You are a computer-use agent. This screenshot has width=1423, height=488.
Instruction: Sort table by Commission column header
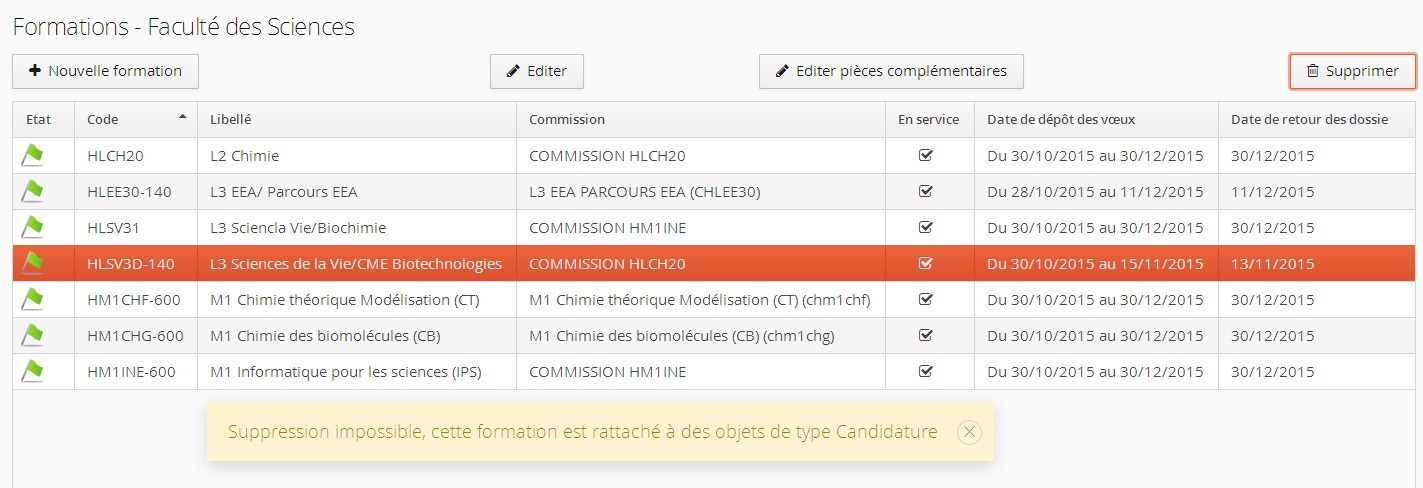pos(566,119)
